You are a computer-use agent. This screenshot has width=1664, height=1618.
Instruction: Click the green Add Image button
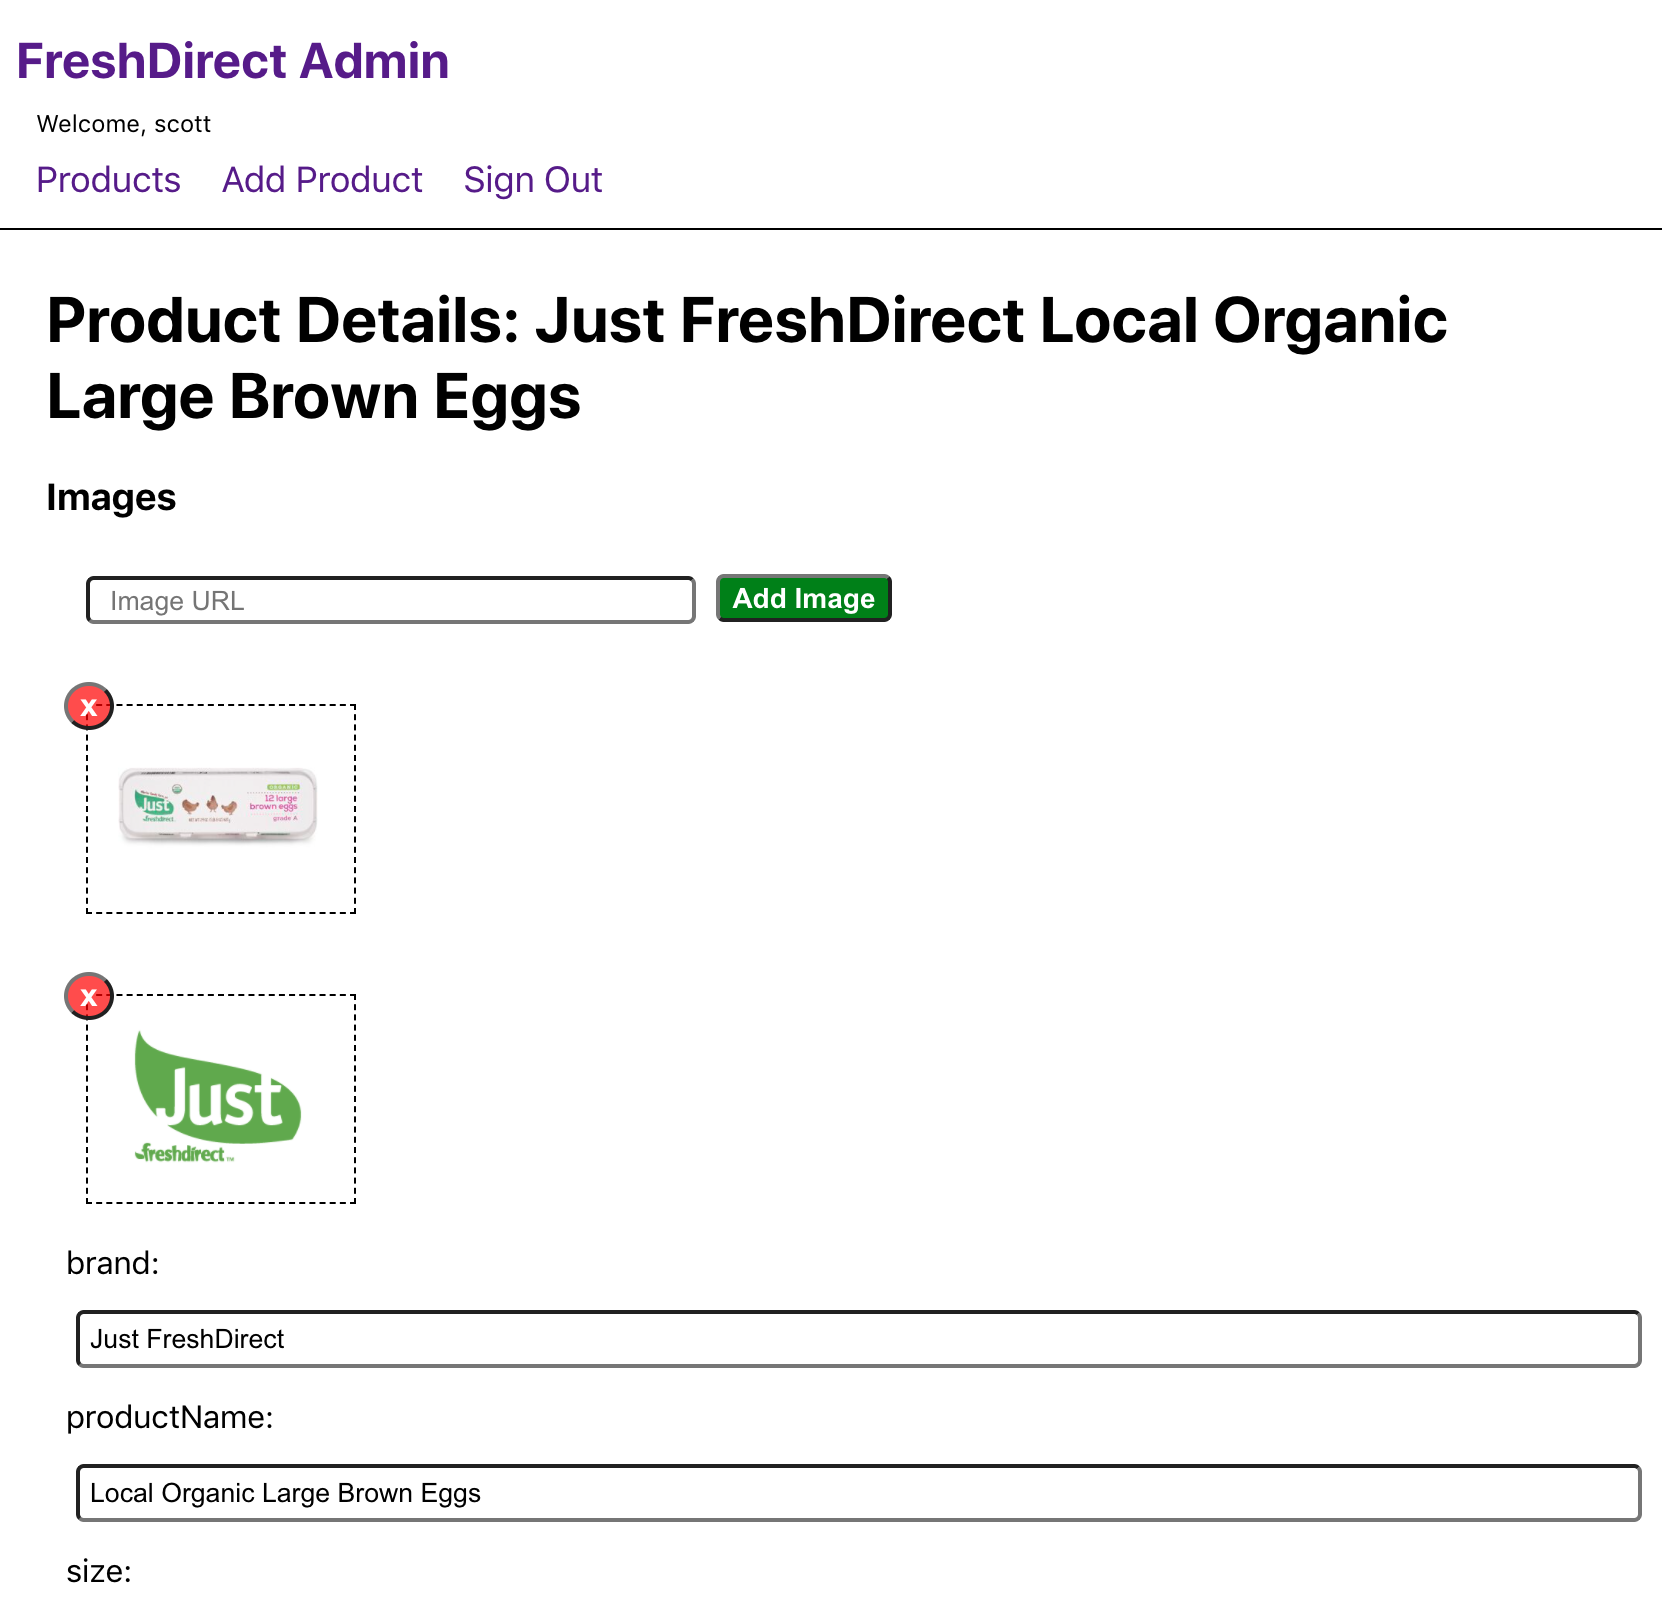pyautogui.click(x=804, y=598)
